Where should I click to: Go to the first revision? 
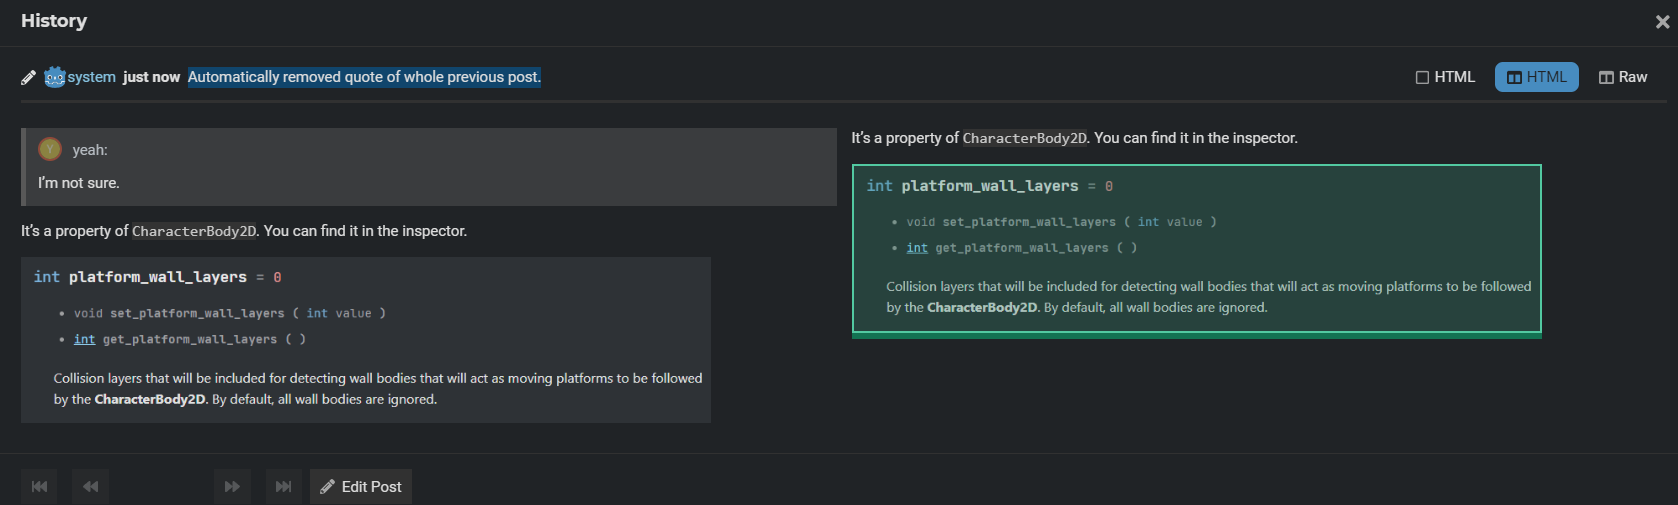pos(39,487)
